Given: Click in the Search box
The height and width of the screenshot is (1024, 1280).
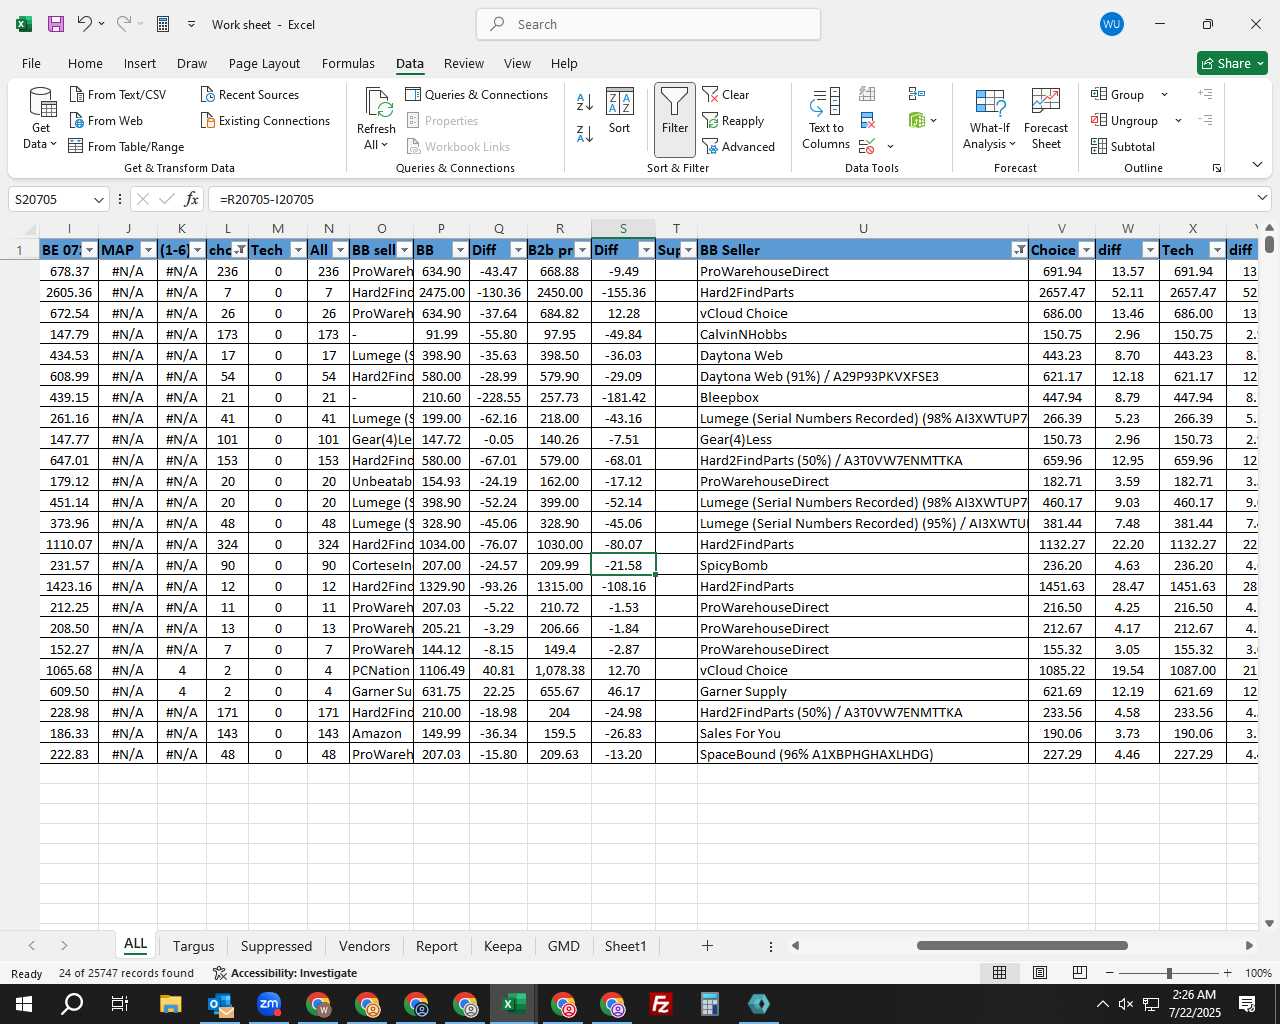Looking at the screenshot, I should click(x=648, y=24).
